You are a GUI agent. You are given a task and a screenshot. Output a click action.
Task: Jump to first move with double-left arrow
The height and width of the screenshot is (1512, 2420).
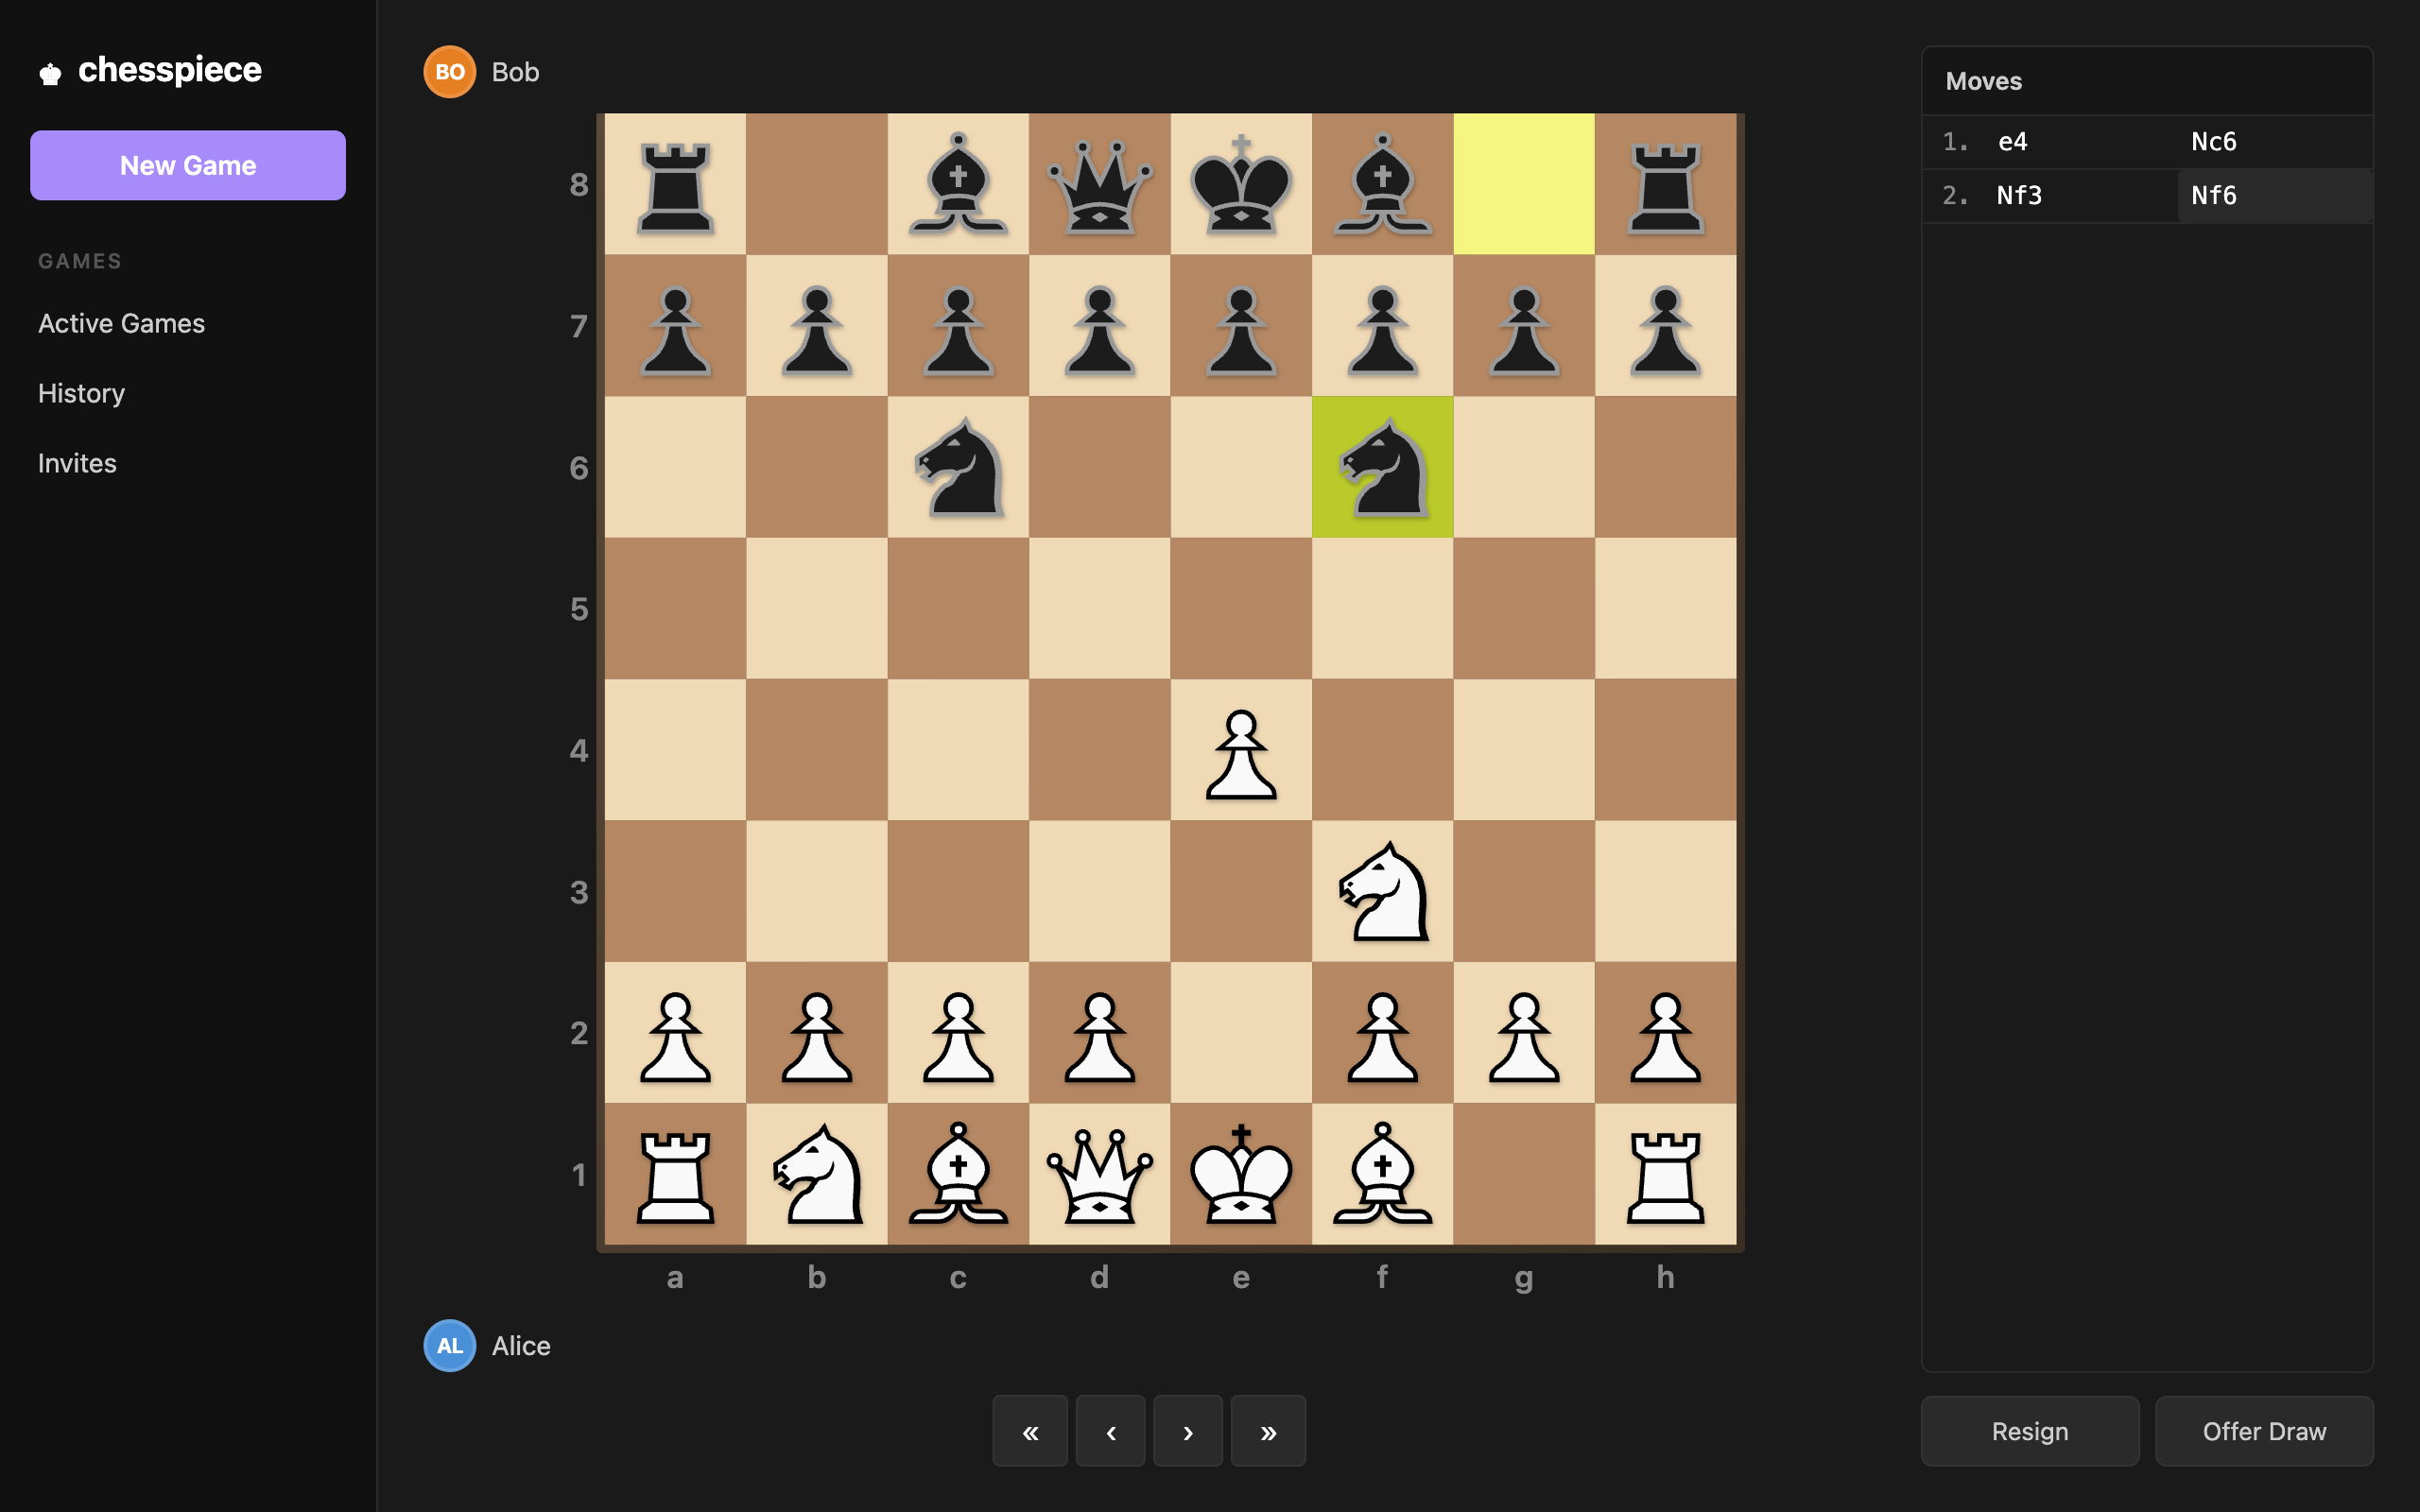point(1030,1430)
